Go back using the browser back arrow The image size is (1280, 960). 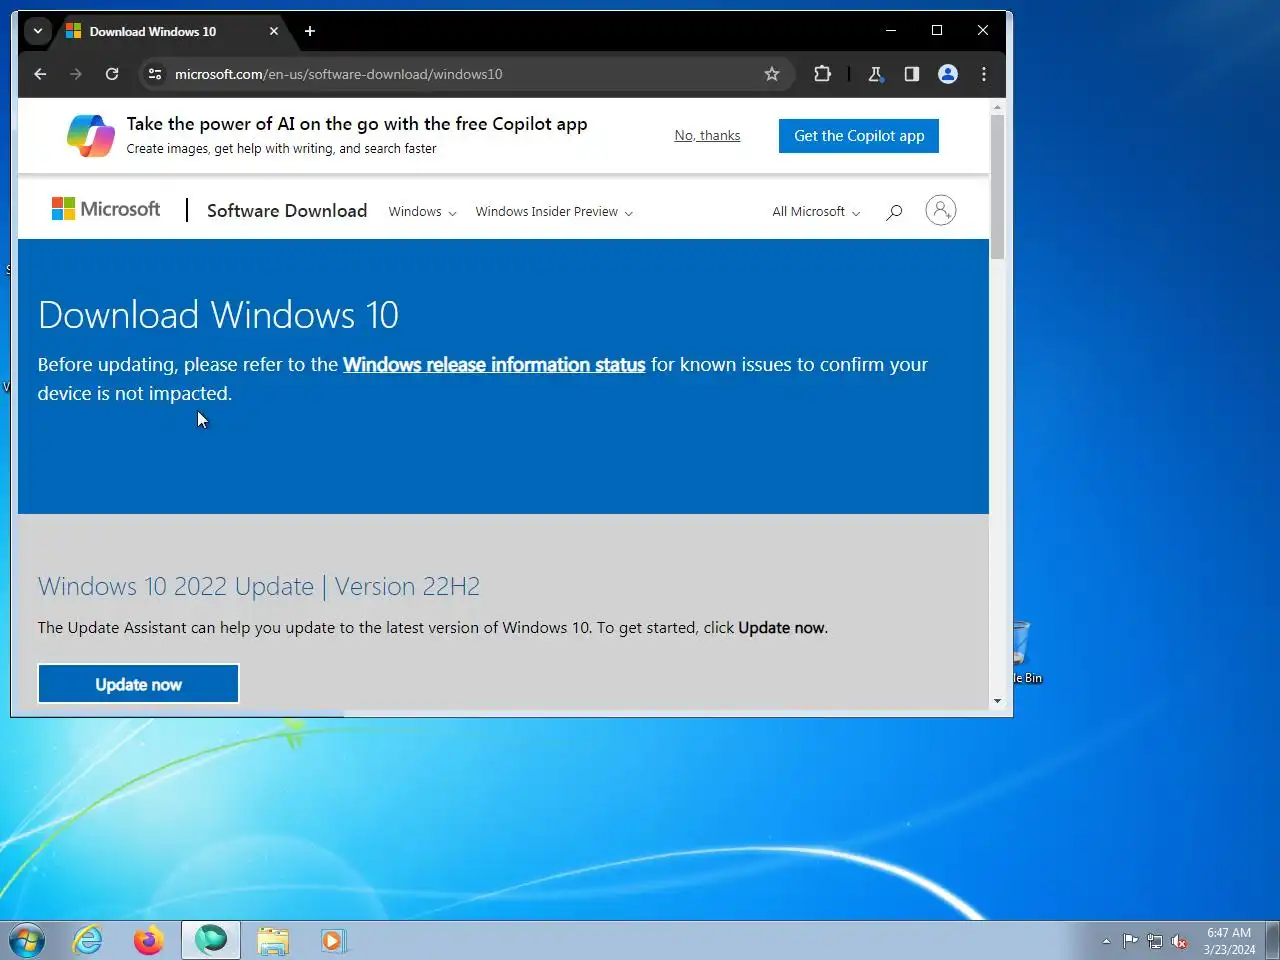[x=40, y=74]
